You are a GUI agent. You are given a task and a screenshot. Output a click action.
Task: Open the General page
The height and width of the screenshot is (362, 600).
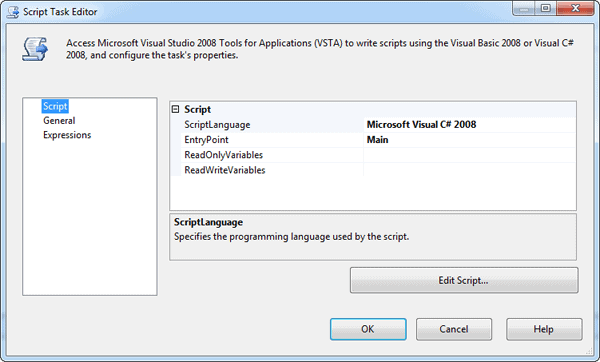click(x=59, y=121)
